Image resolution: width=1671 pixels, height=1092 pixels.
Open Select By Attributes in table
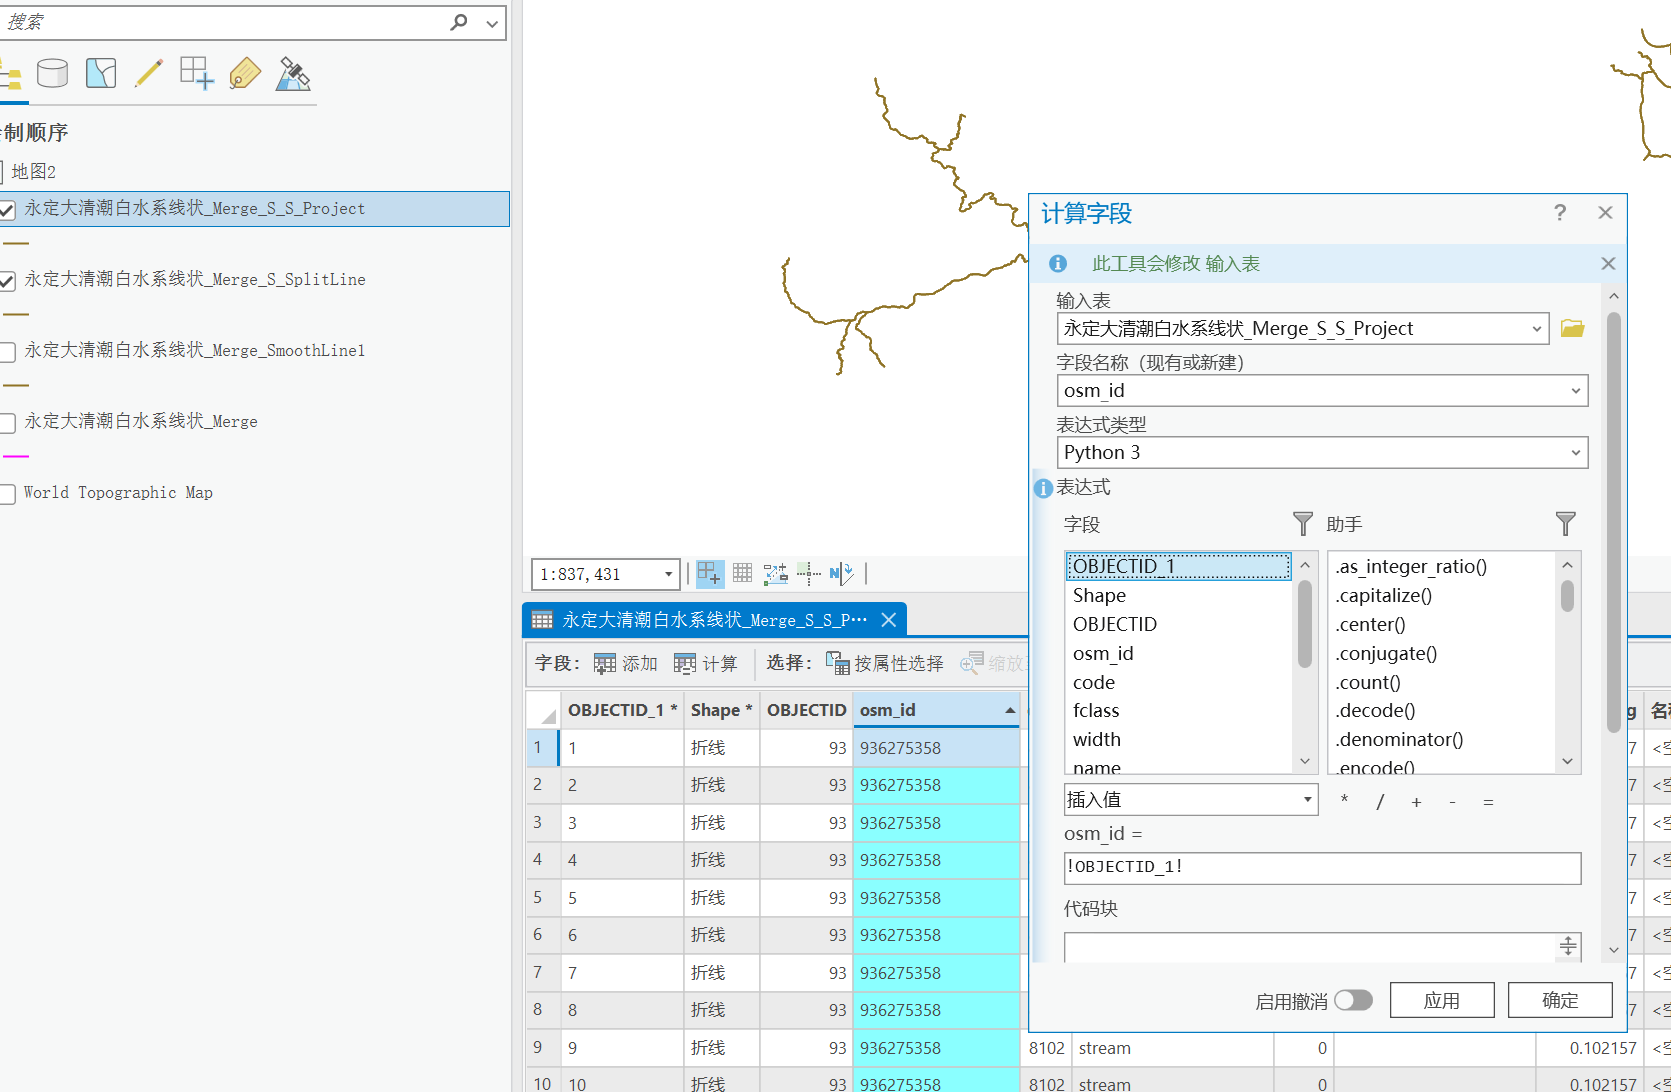click(x=885, y=663)
